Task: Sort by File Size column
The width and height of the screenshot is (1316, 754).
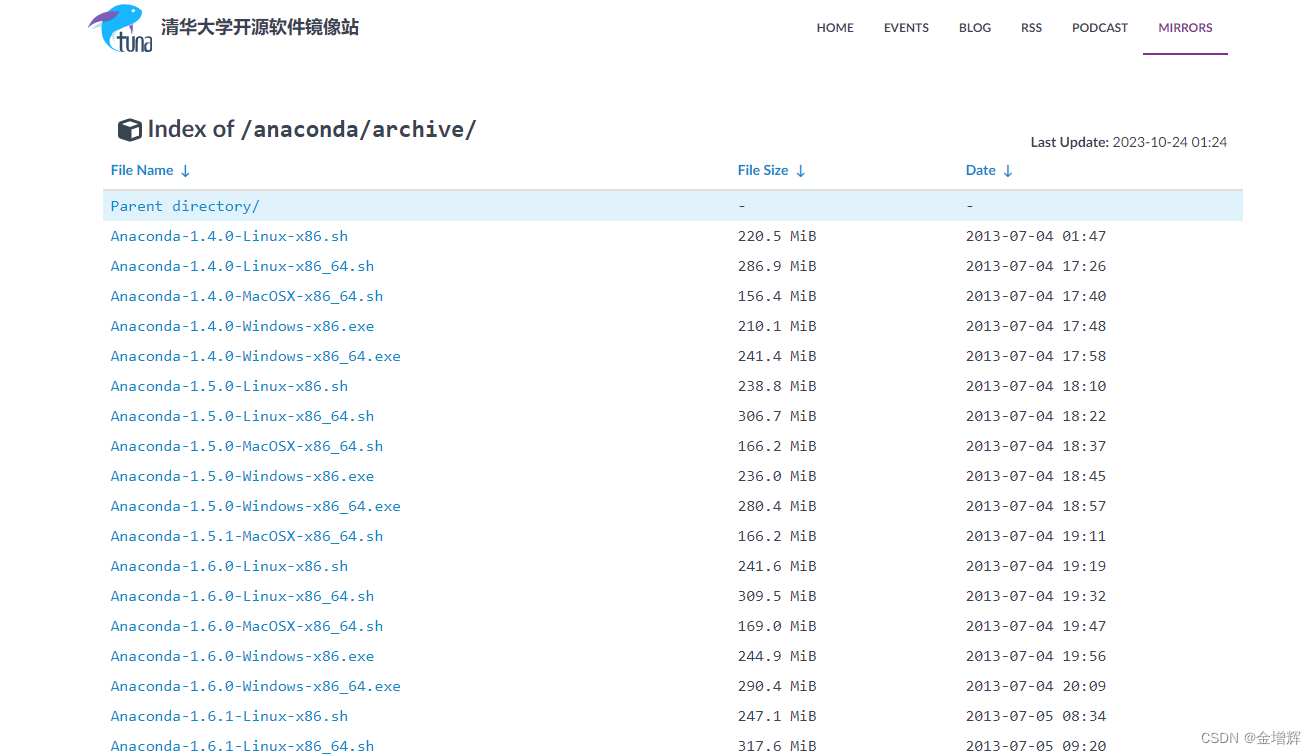Action: point(771,170)
